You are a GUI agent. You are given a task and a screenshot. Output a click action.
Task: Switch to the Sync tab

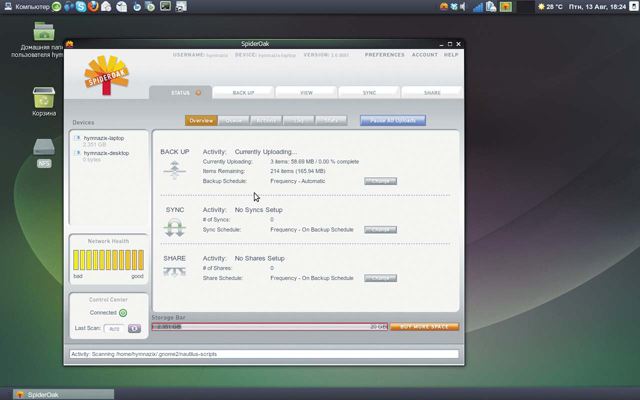pos(369,93)
